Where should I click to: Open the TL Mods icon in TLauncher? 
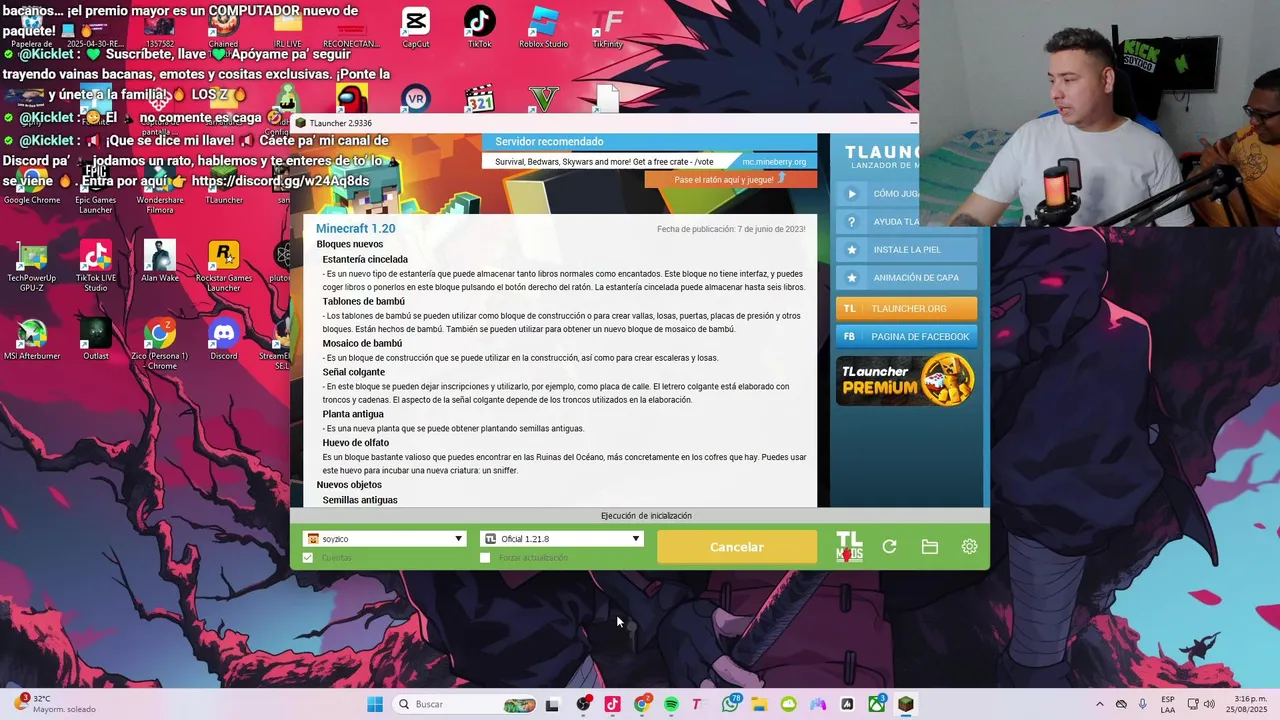click(849, 546)
